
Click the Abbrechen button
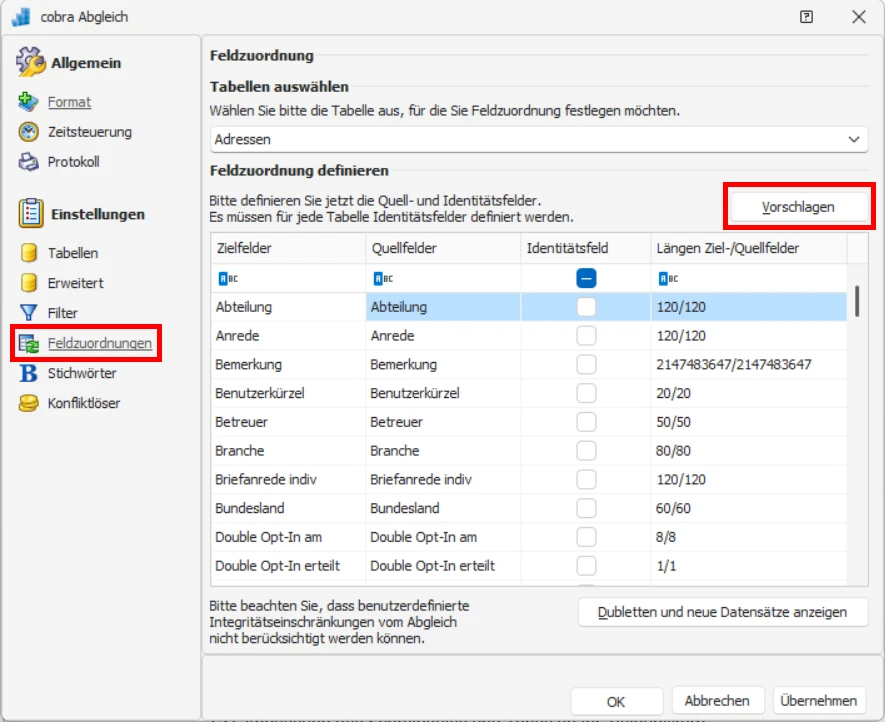(717, 701)
